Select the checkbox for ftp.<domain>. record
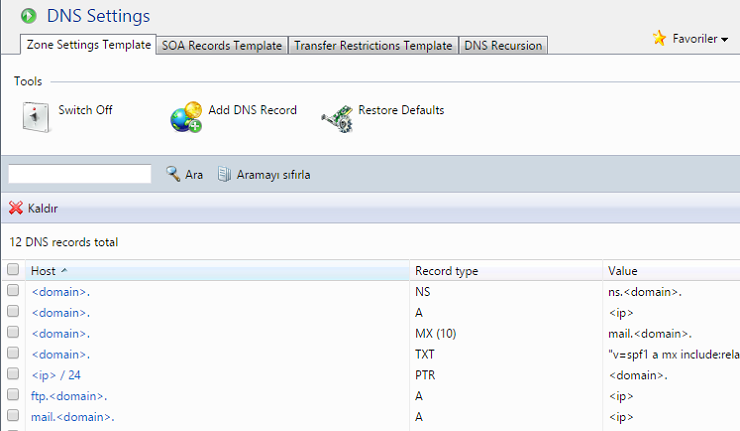 (x=13, y=395)
